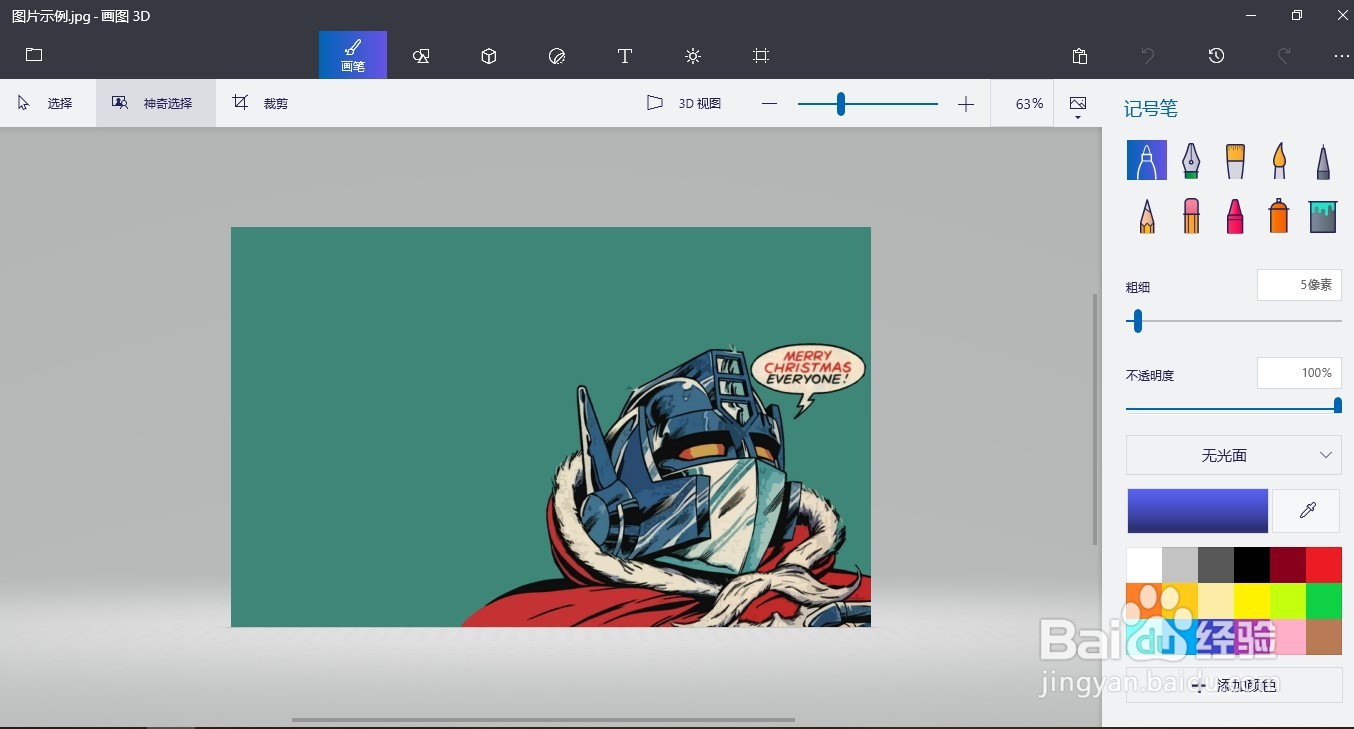The width and height of the screenshot is (1354, 729).
Task: Select the Pencil tool
Action: point(1147,215)
